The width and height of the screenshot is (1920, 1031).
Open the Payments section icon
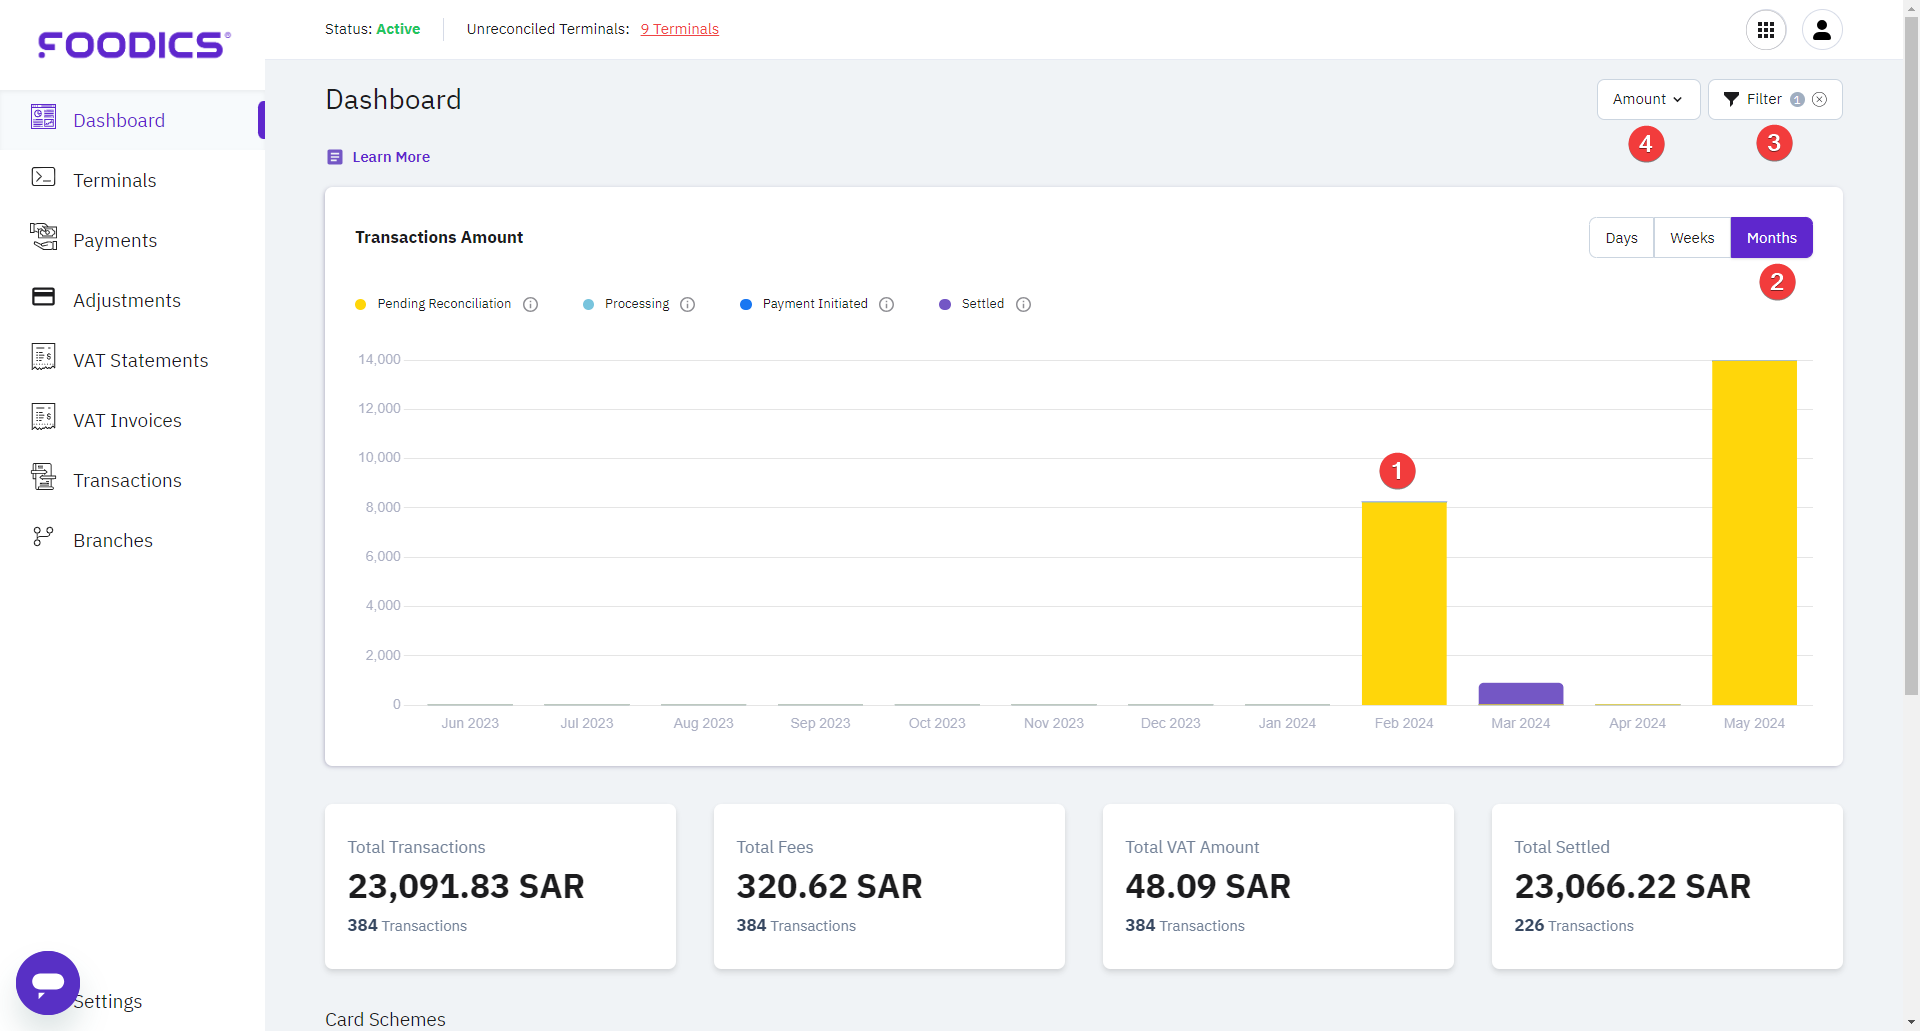44,237
